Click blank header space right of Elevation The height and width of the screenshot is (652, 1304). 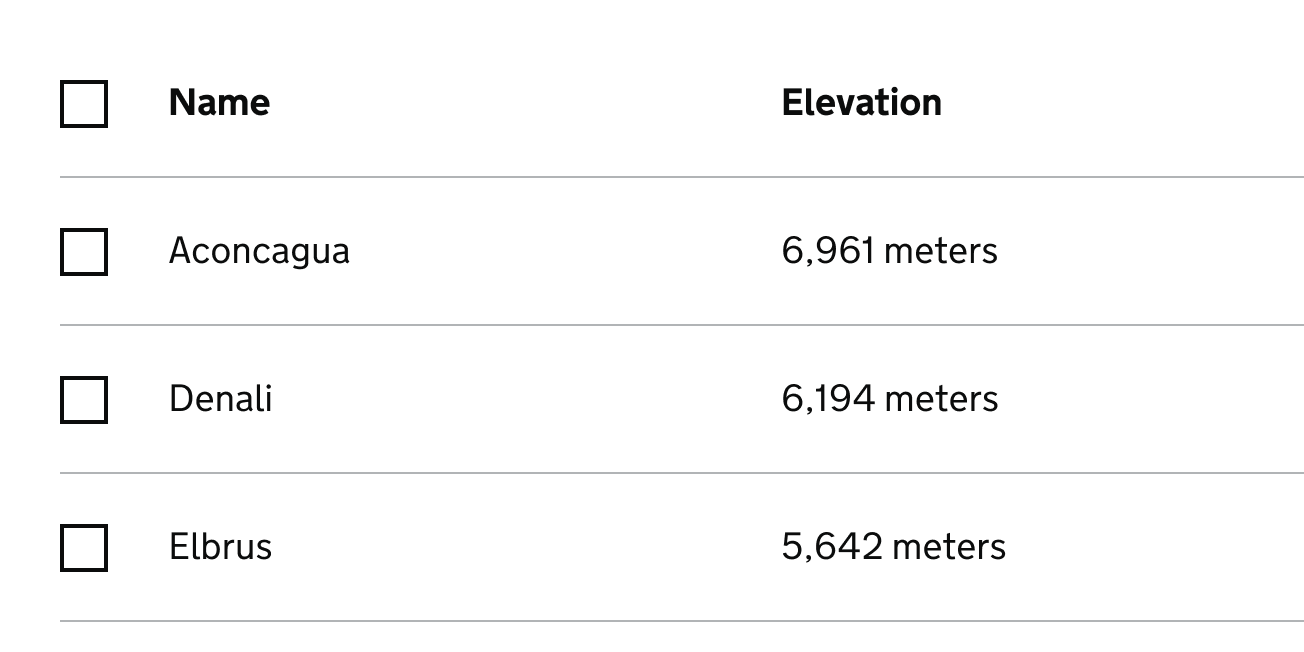click(1123, 103)
